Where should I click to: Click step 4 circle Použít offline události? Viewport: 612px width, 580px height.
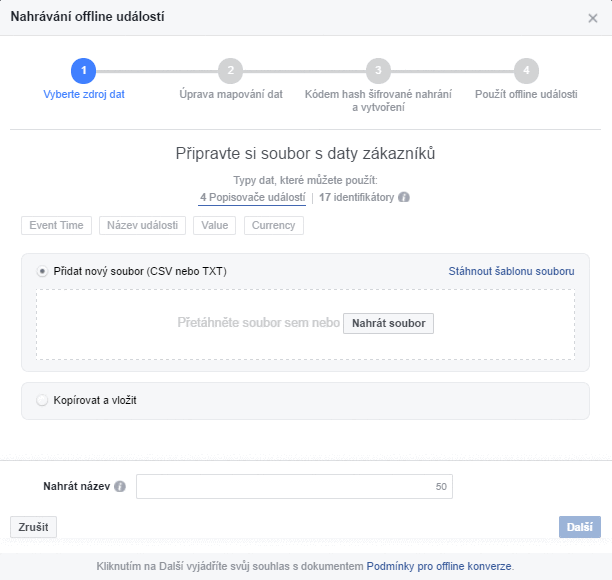[x=526, y=70]
